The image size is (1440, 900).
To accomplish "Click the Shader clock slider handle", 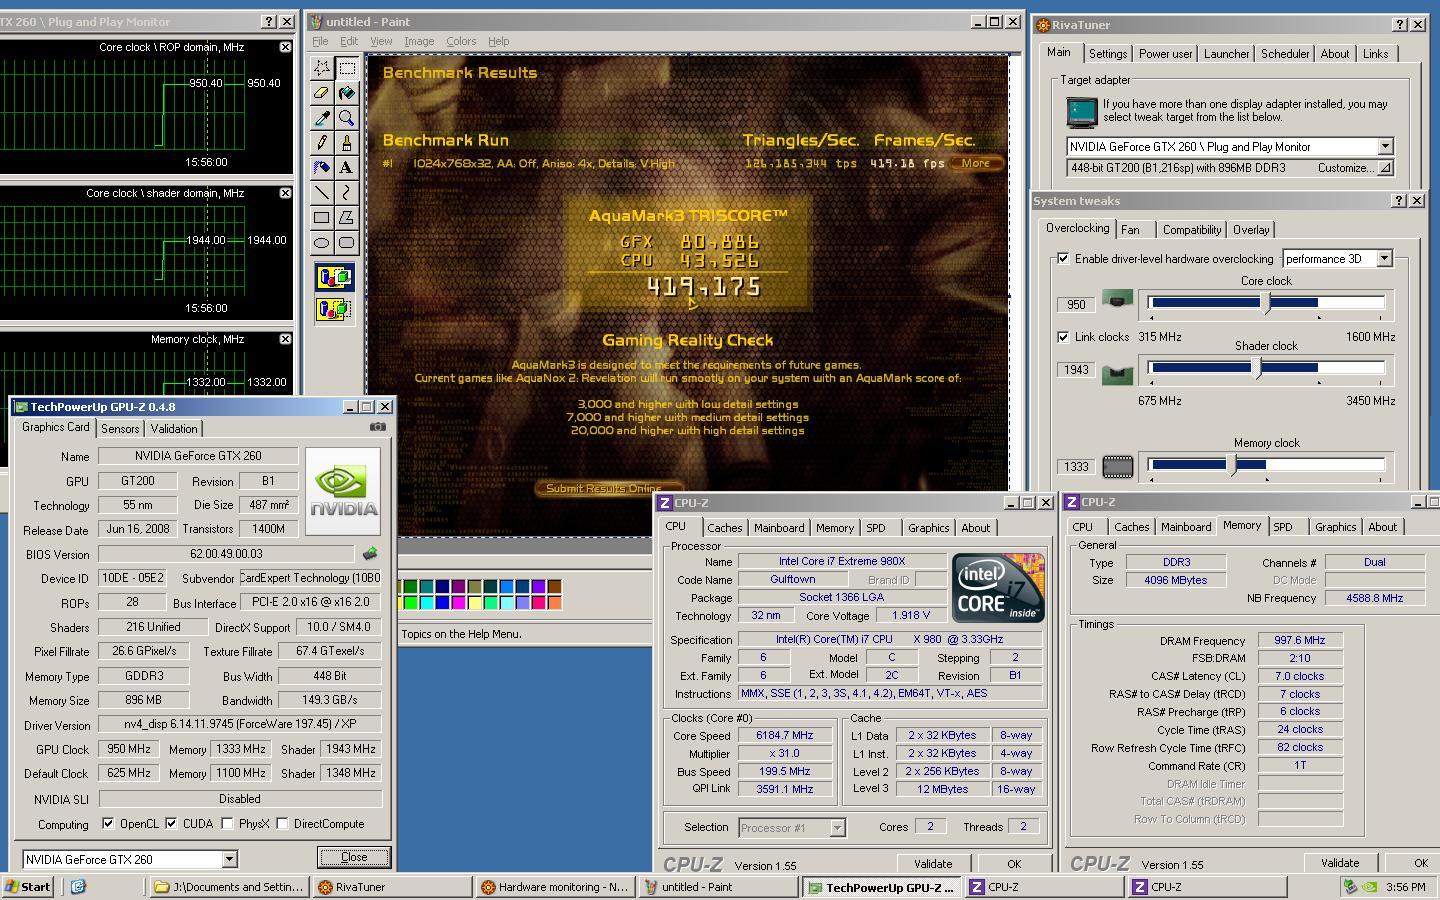I will [1258, 368].
